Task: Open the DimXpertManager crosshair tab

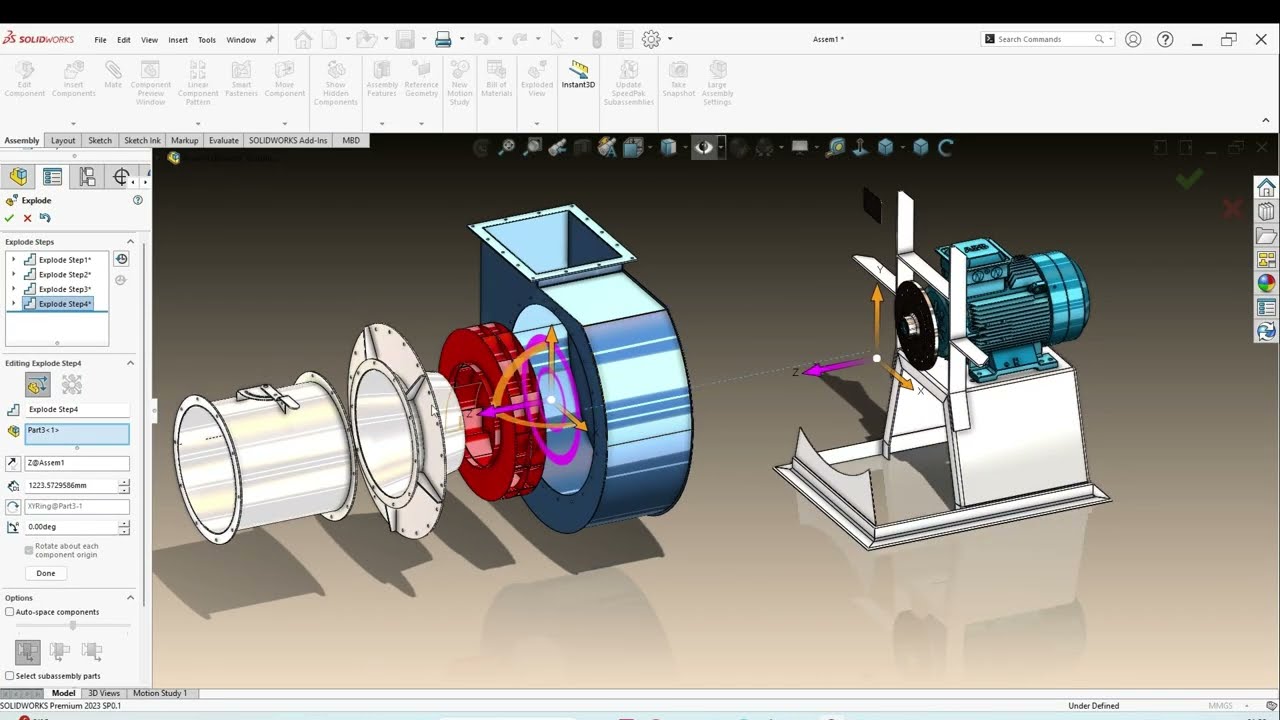Action: point(121,177)
